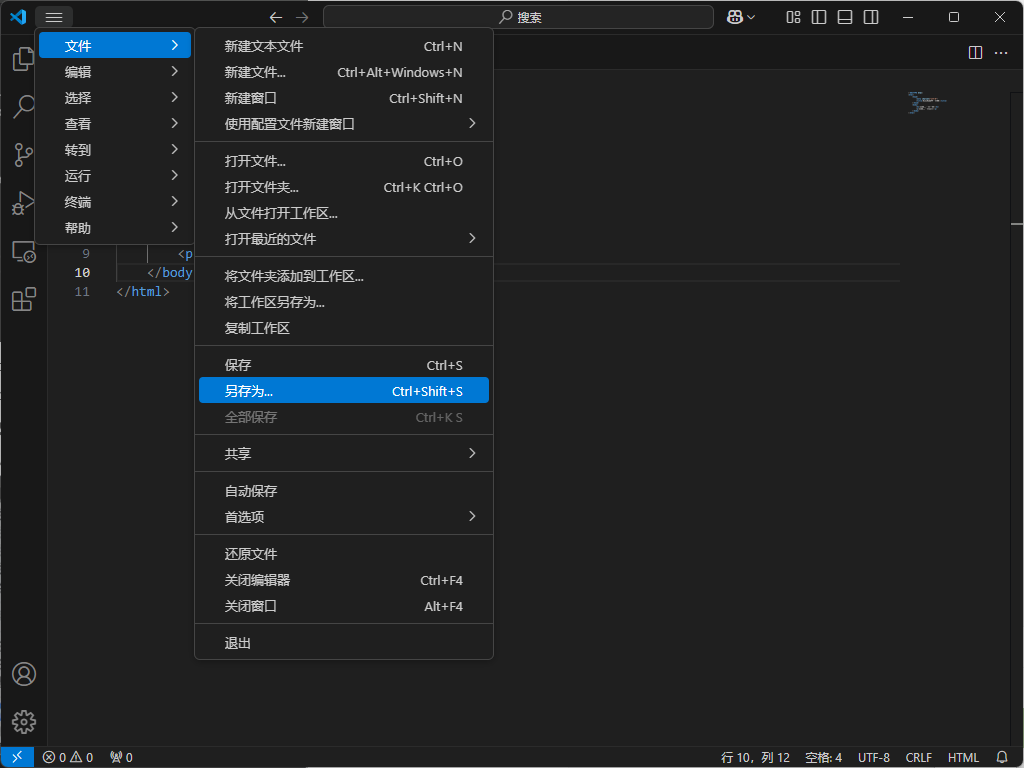Image resolution: width=1024 pixels, height=768 pixels.
Task: Expand 首选项 submenu
Action: pyautogui.click(x=344, y=517)
